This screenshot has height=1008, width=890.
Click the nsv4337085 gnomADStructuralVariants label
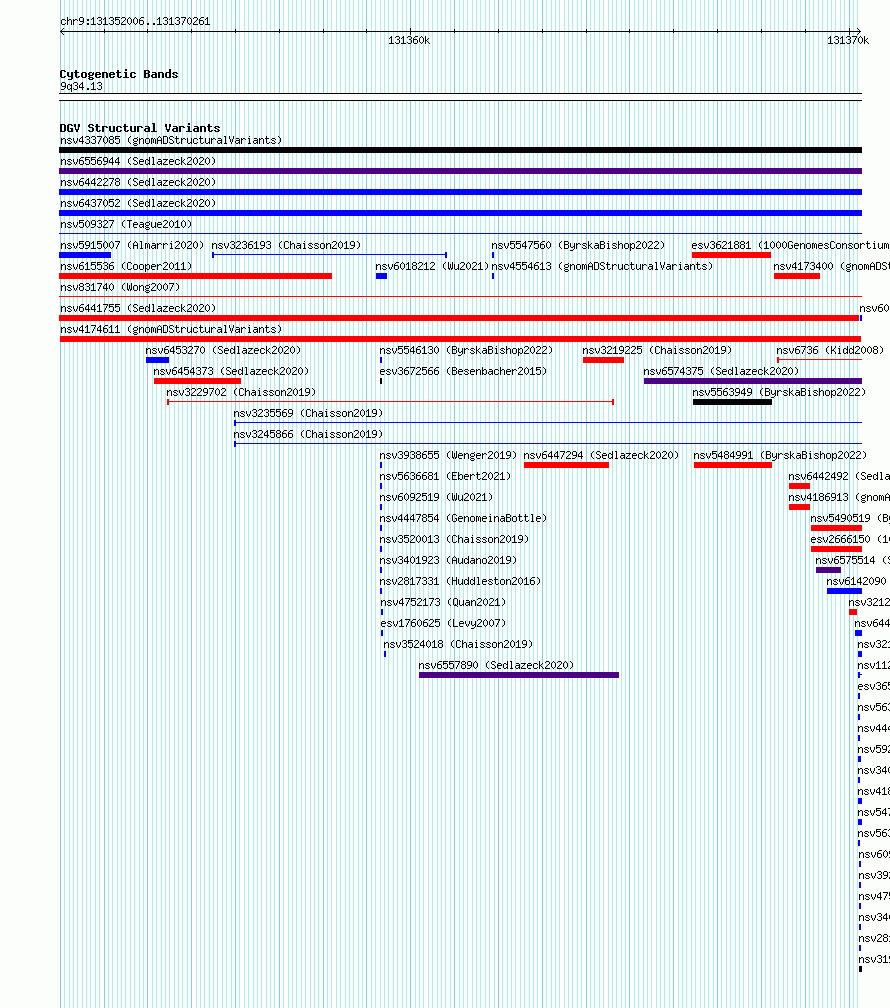(171, 140)
